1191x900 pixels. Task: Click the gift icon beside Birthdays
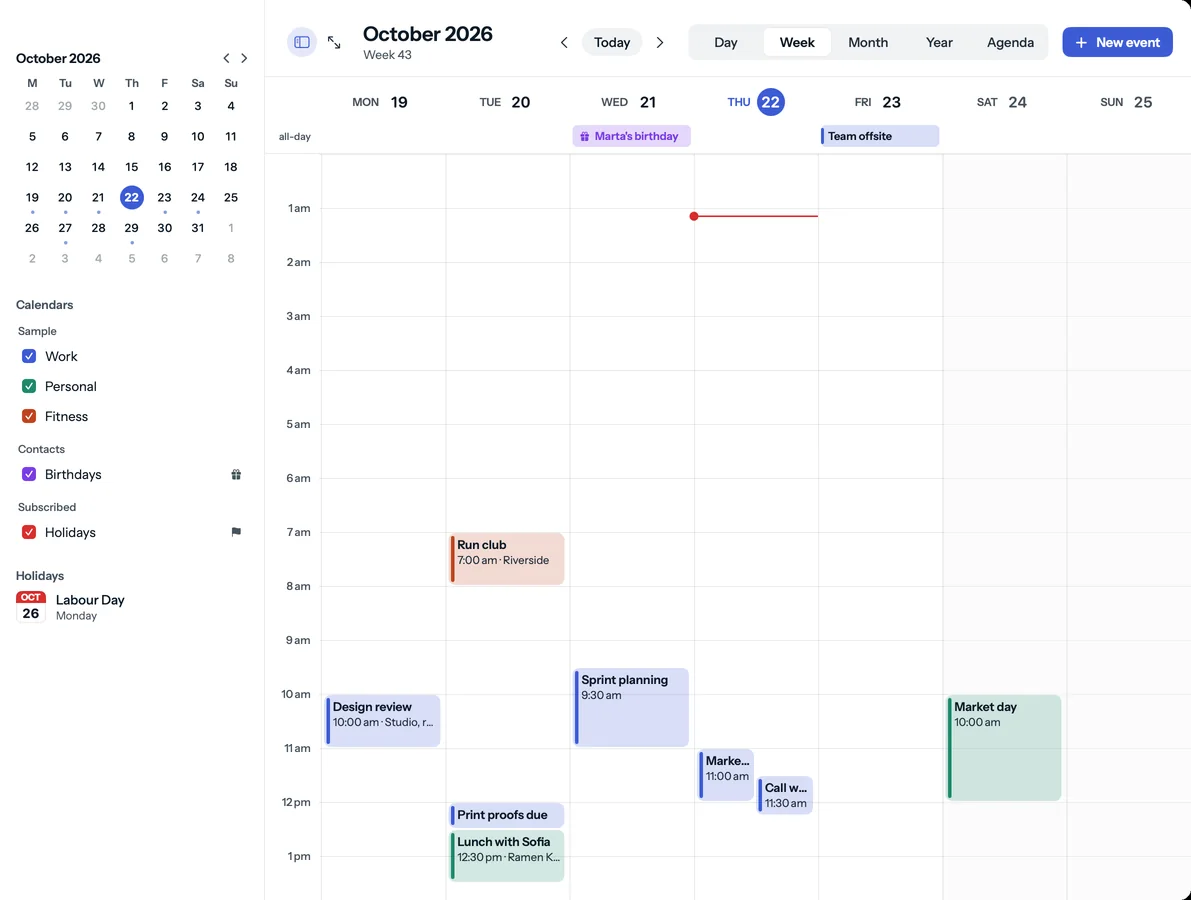pyautogui.click(x=236, y=475)
